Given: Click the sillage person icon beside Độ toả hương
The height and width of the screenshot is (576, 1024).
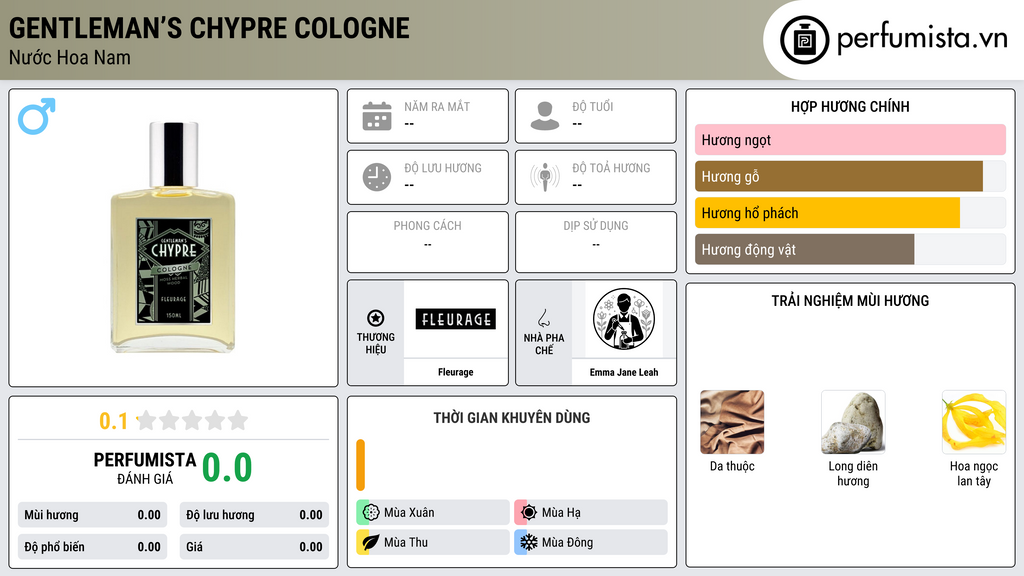Looking at the screenshot, I should click(545, 177).
